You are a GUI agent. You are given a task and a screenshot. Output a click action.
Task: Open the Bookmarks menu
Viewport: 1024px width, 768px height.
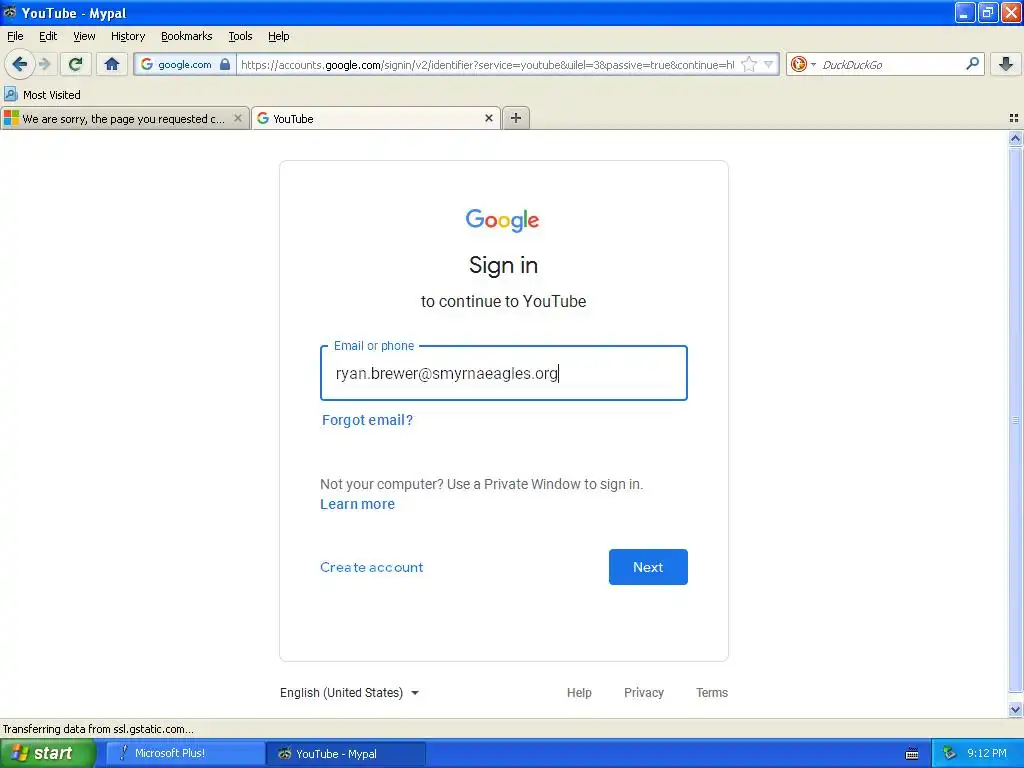click(187, 36)
